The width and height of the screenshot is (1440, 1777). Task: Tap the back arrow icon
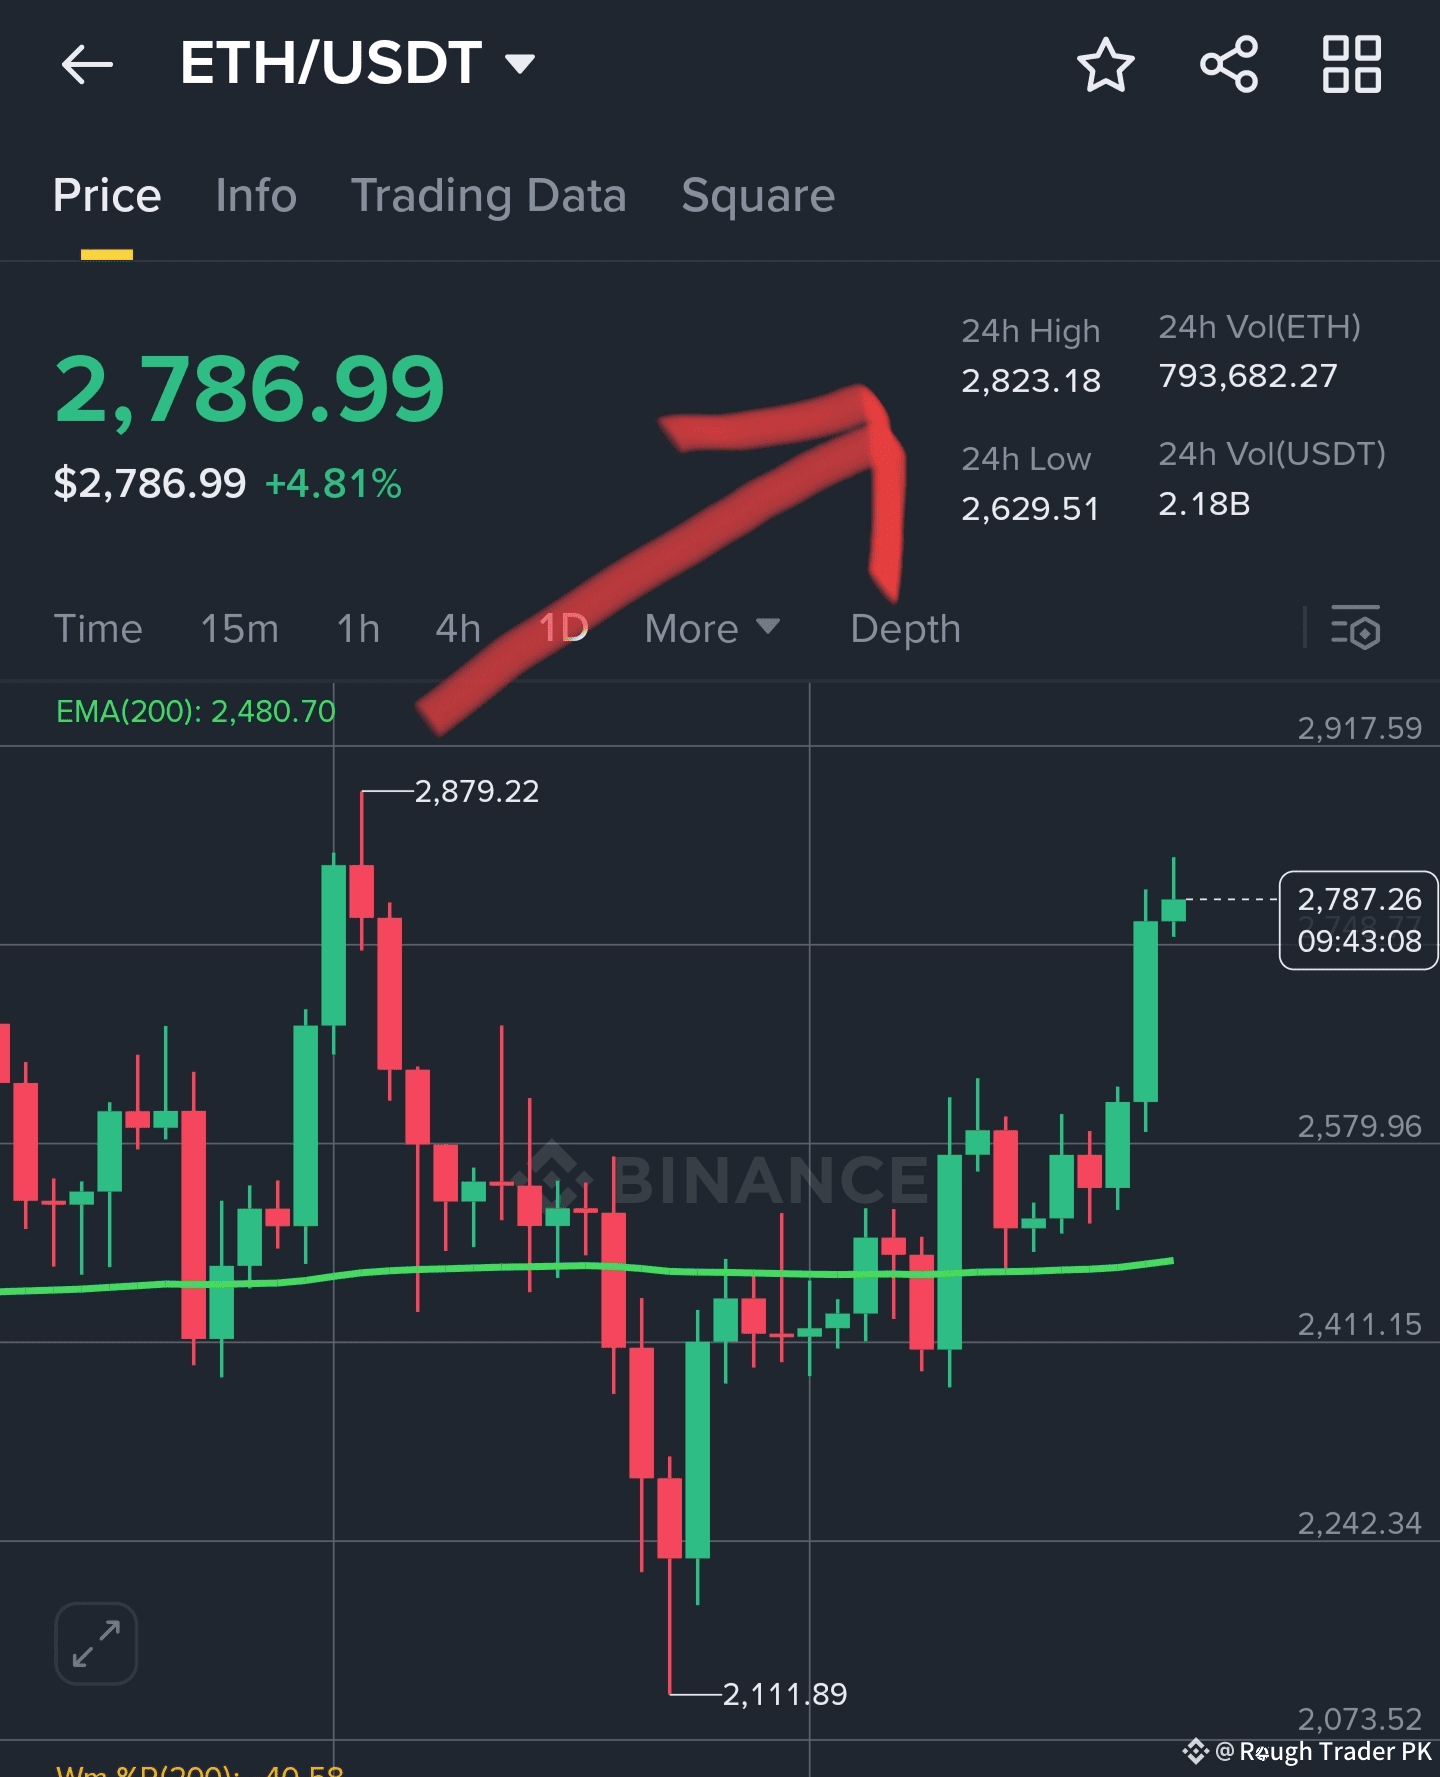(x=87, y=66)
